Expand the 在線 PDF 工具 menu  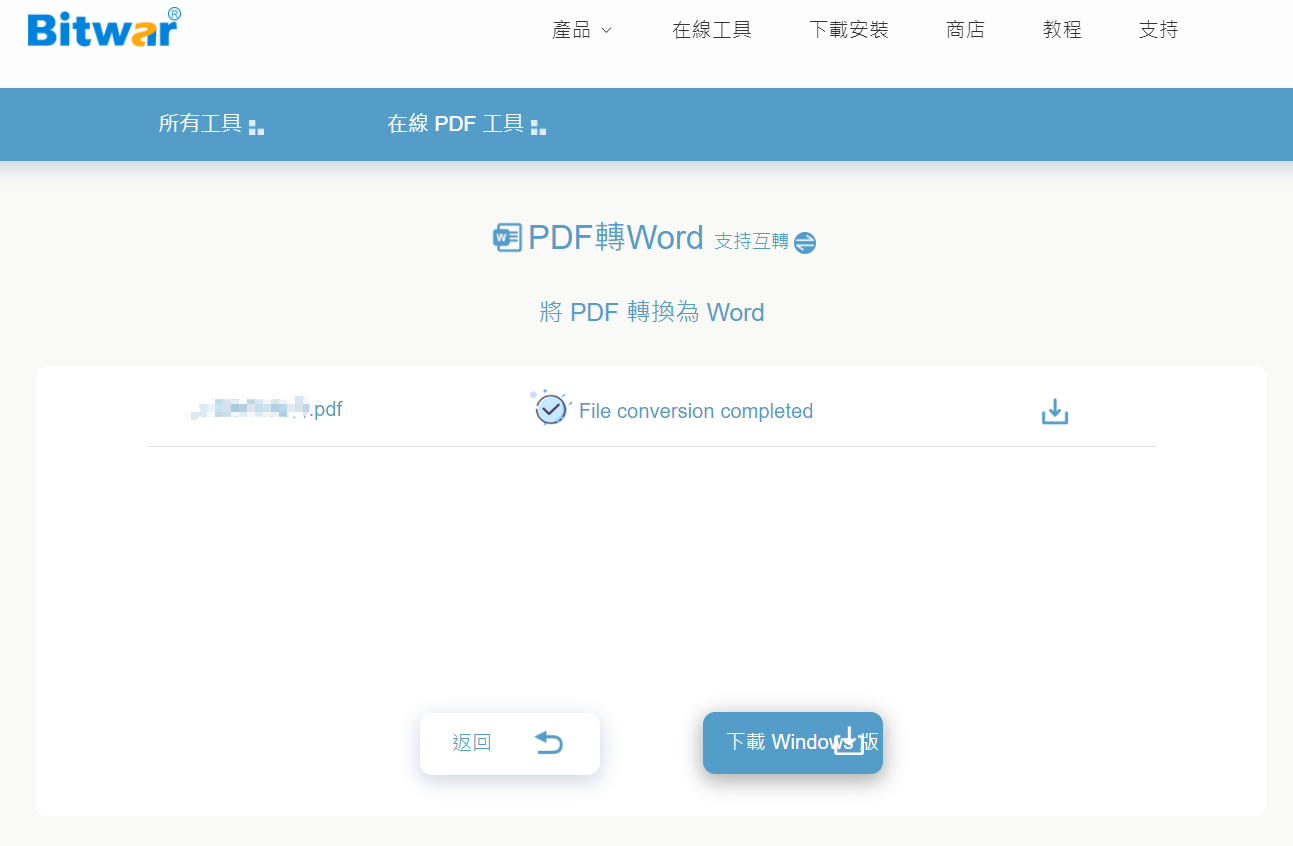click(x=467, y=124)
